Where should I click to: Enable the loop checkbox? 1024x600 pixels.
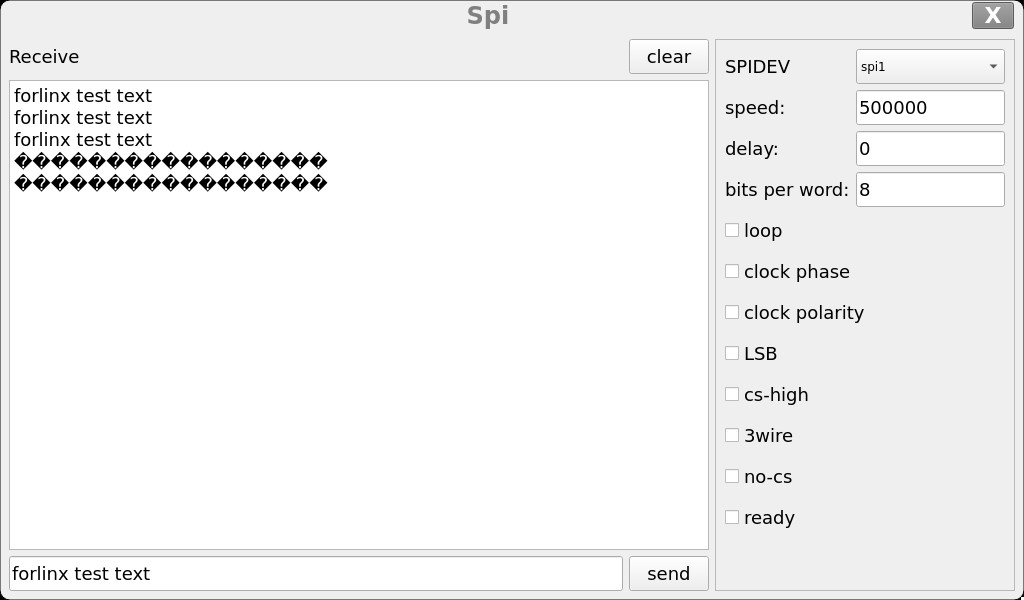pos(732,231)
